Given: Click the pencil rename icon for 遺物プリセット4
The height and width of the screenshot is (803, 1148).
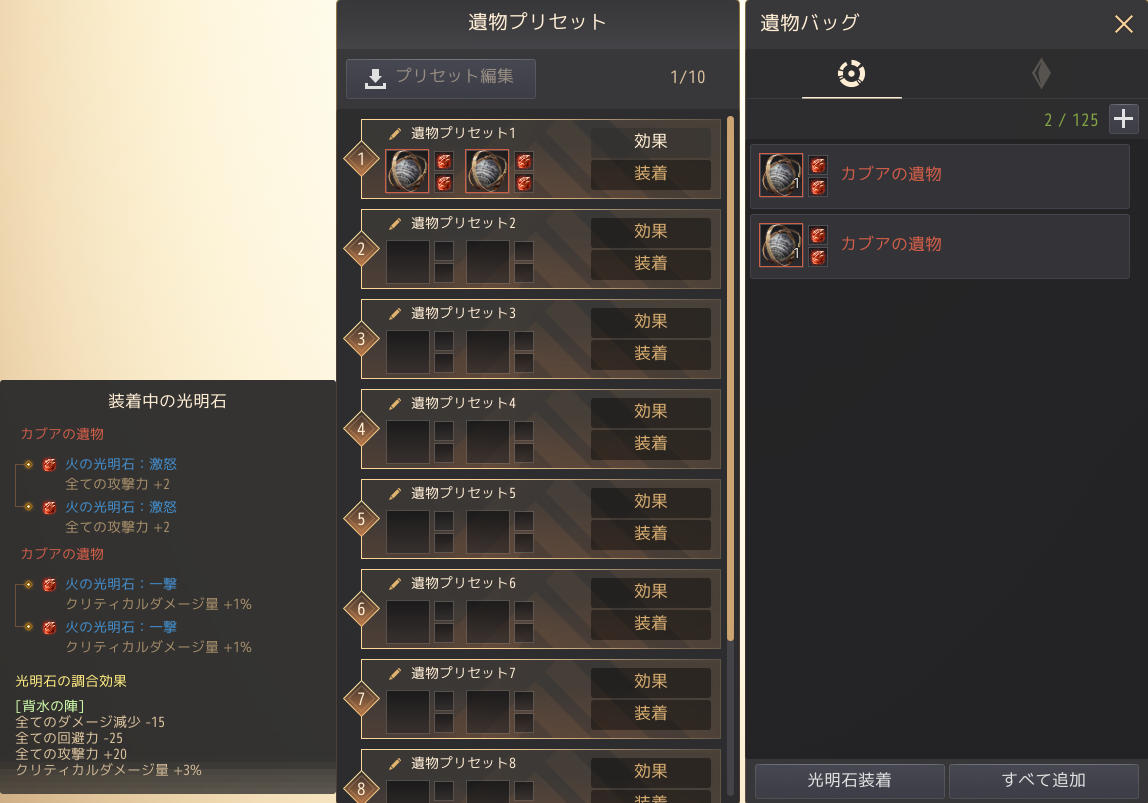Looking at the screenshot, I should (395, 403).
